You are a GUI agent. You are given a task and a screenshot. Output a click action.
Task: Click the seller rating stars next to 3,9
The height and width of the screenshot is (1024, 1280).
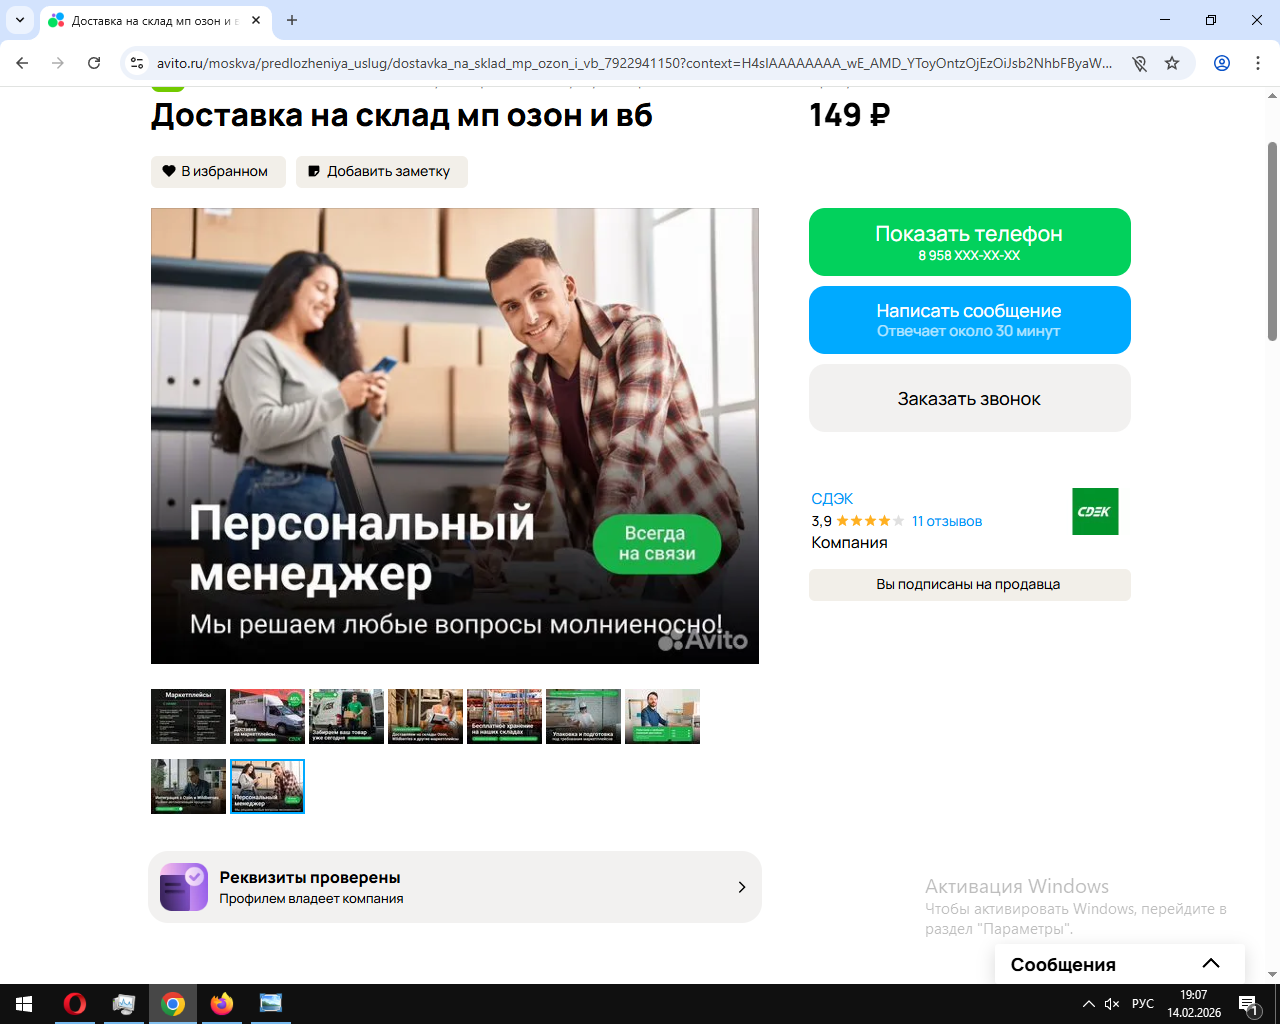click(x=870, y=521)
